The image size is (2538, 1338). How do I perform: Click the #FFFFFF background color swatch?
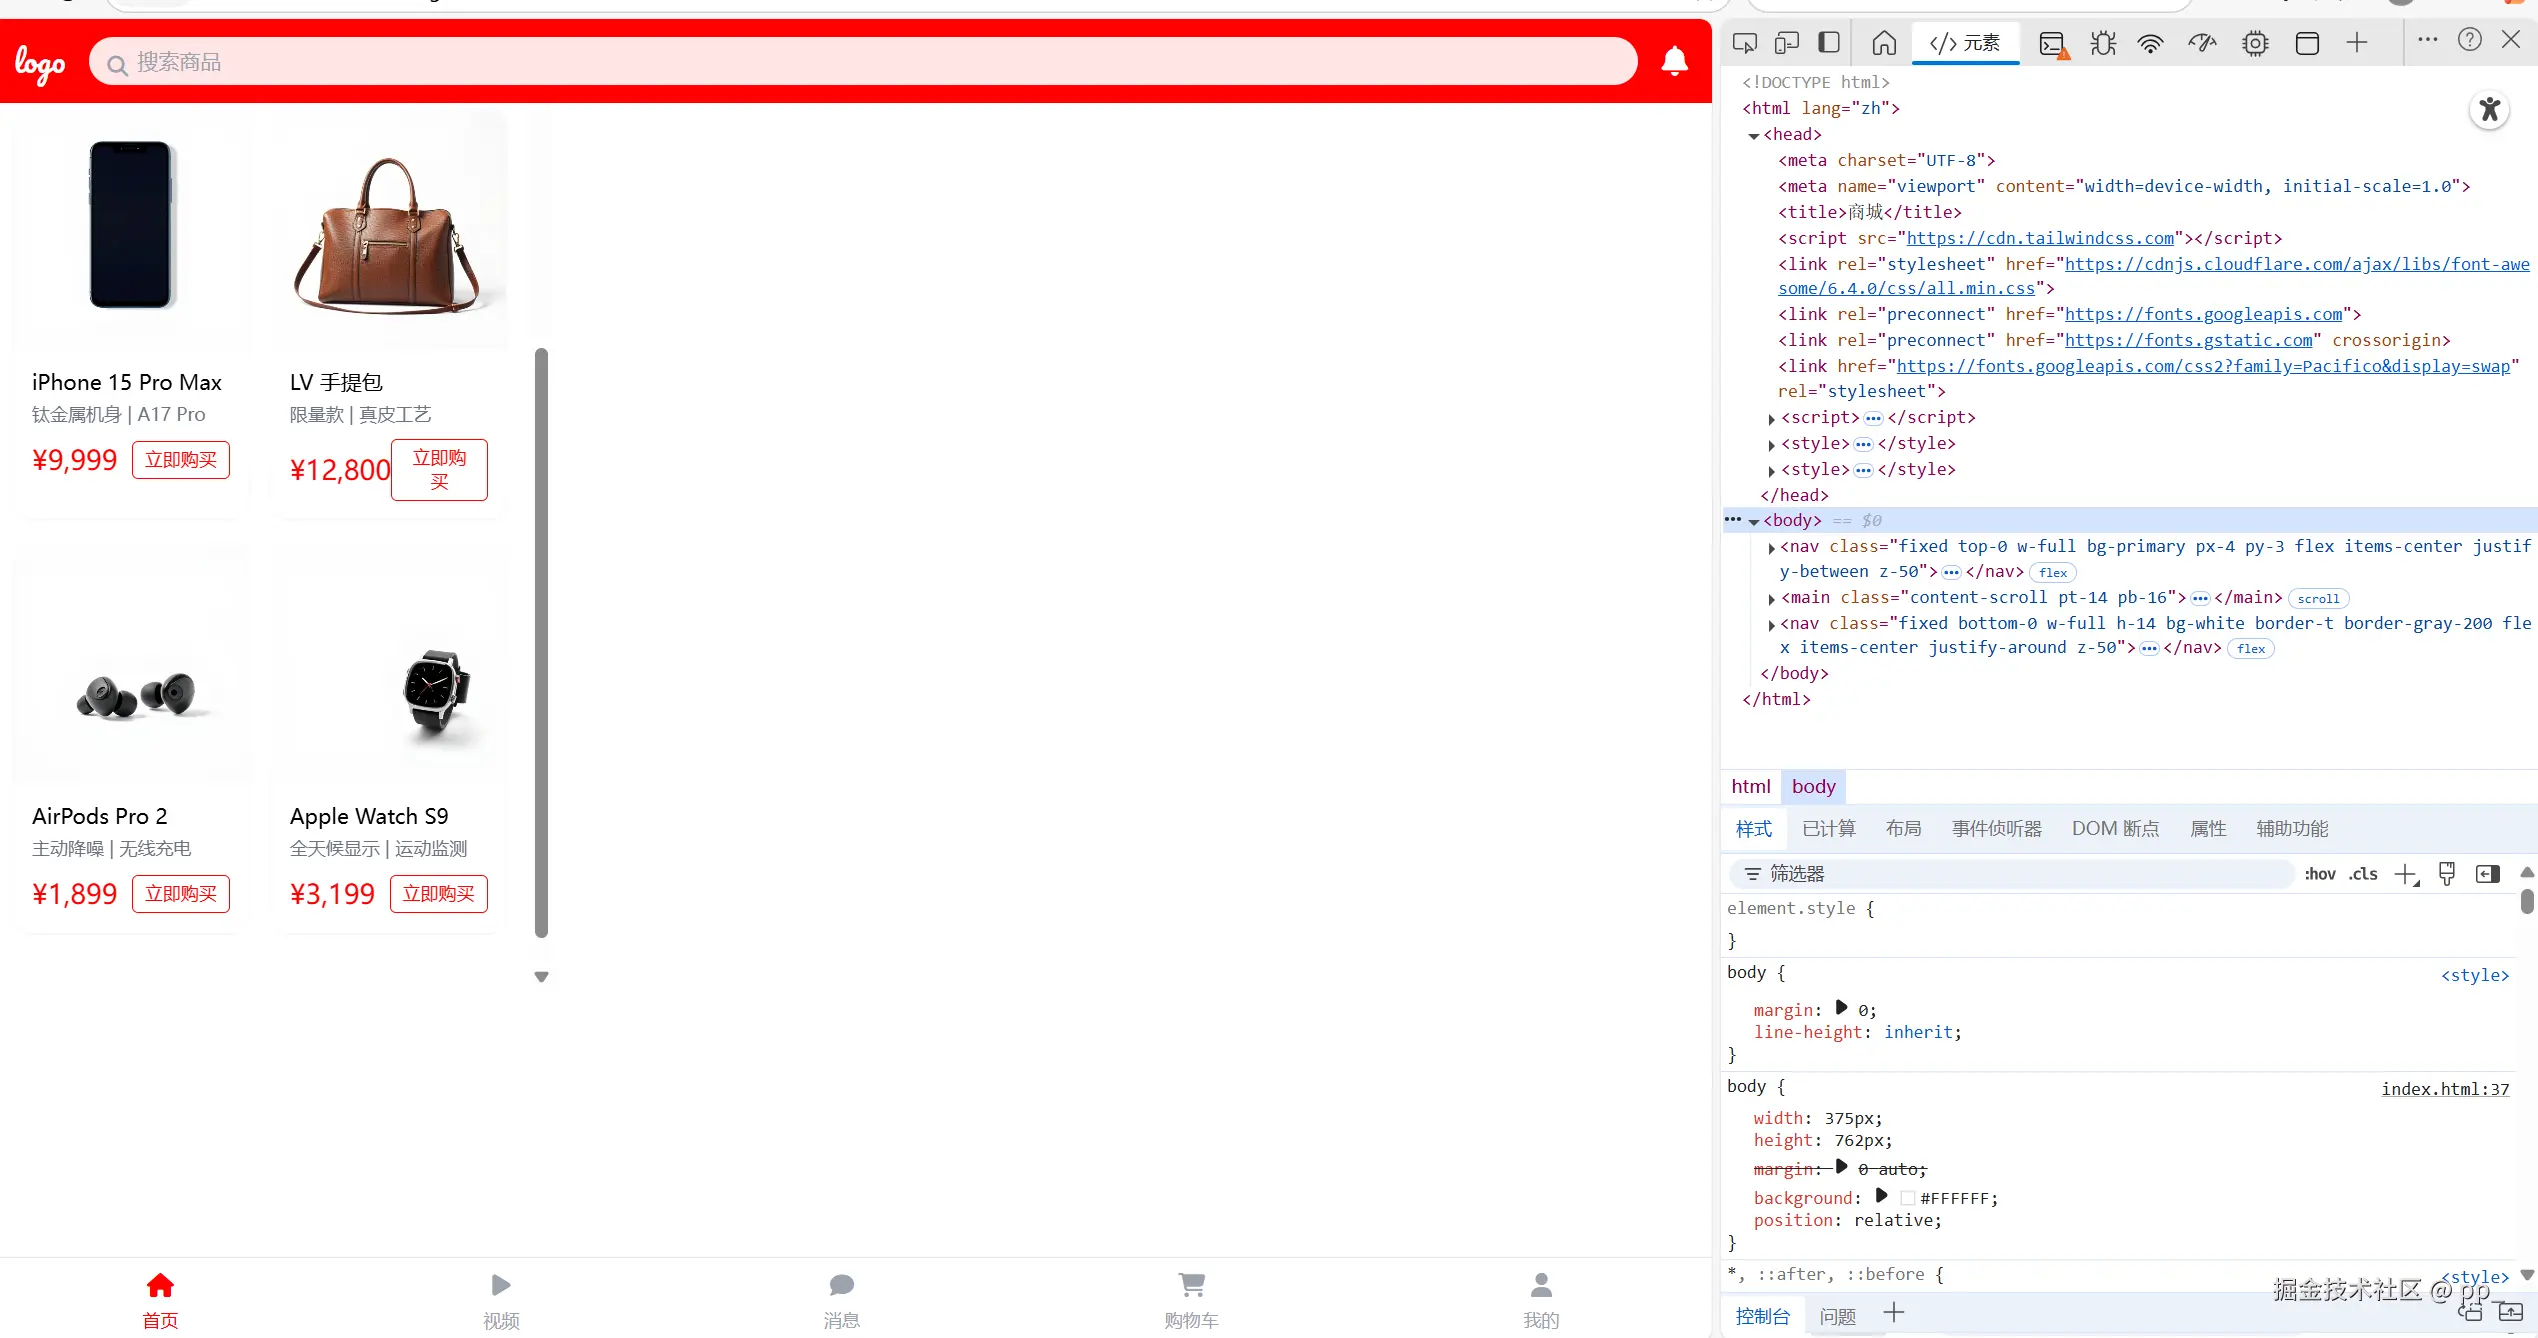click(1907, 1198)
